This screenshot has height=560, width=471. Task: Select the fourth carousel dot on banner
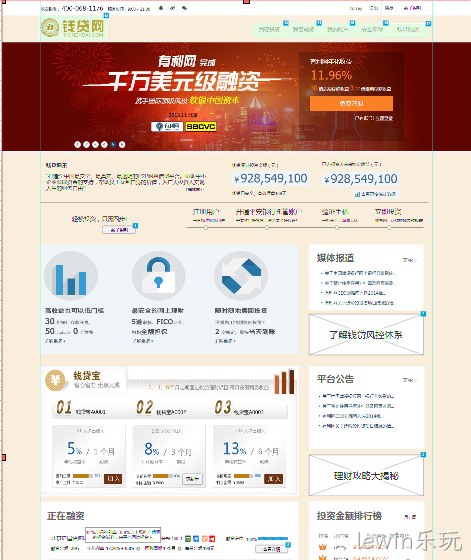click(x=104, y=145)
